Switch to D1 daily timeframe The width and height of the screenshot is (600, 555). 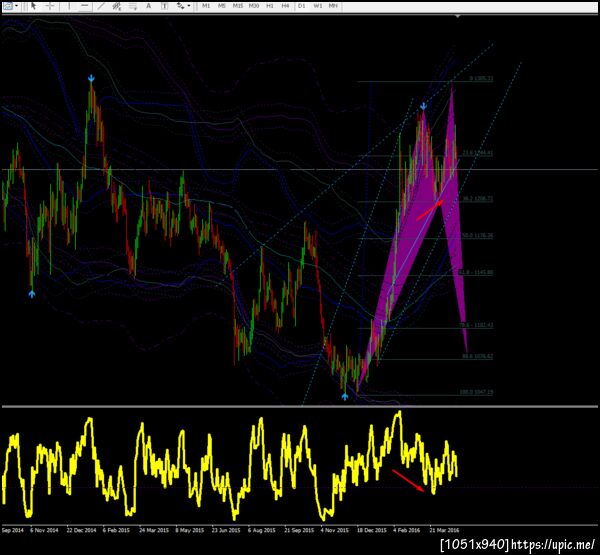(x=302, y=6)
